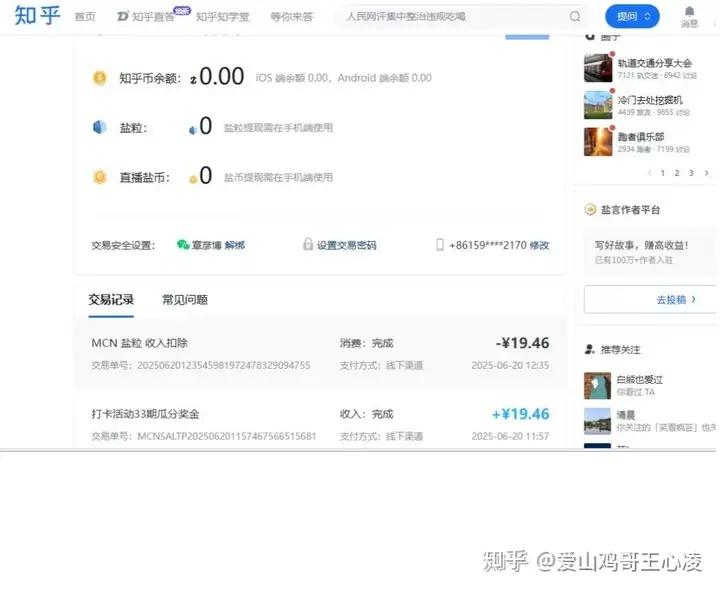Open the 盐言作者平台 heading
The height and width of the screenshot is (591, 720).
pos(630,210)
